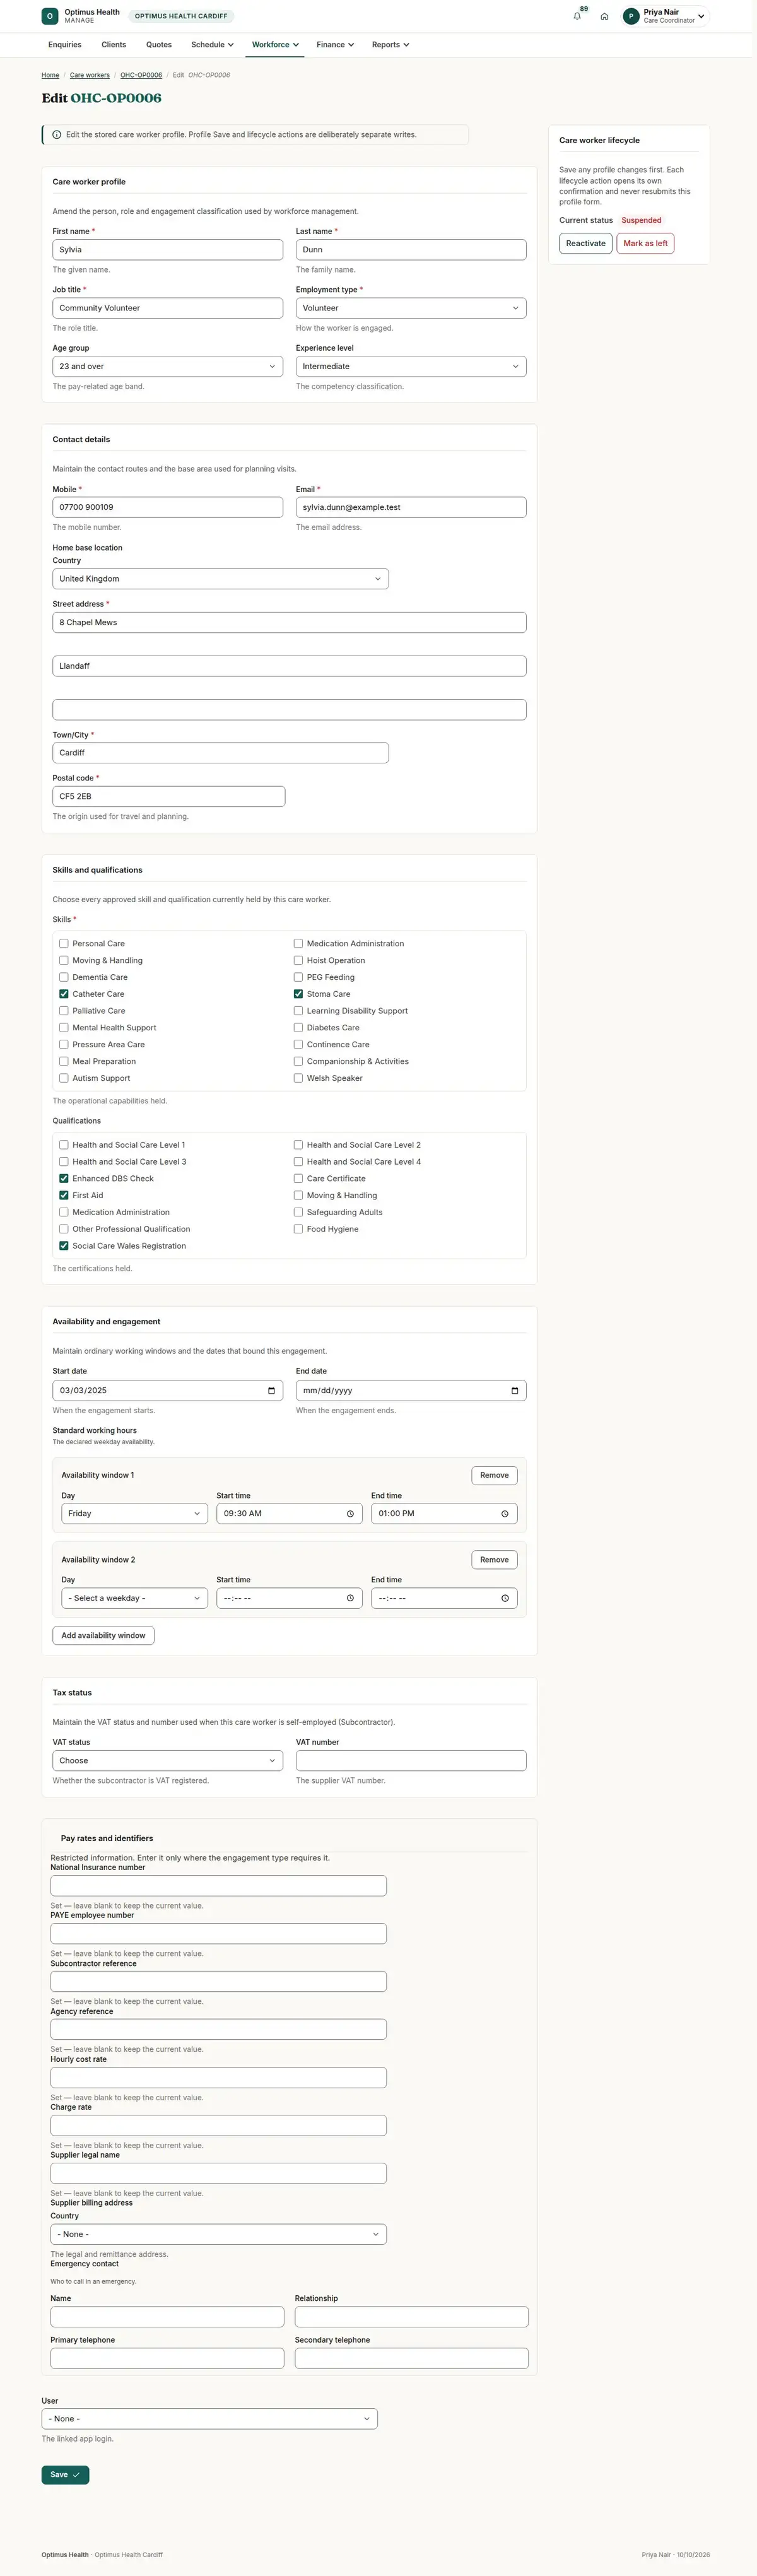Open the User linked login dropdown

tap(210, 2418)
